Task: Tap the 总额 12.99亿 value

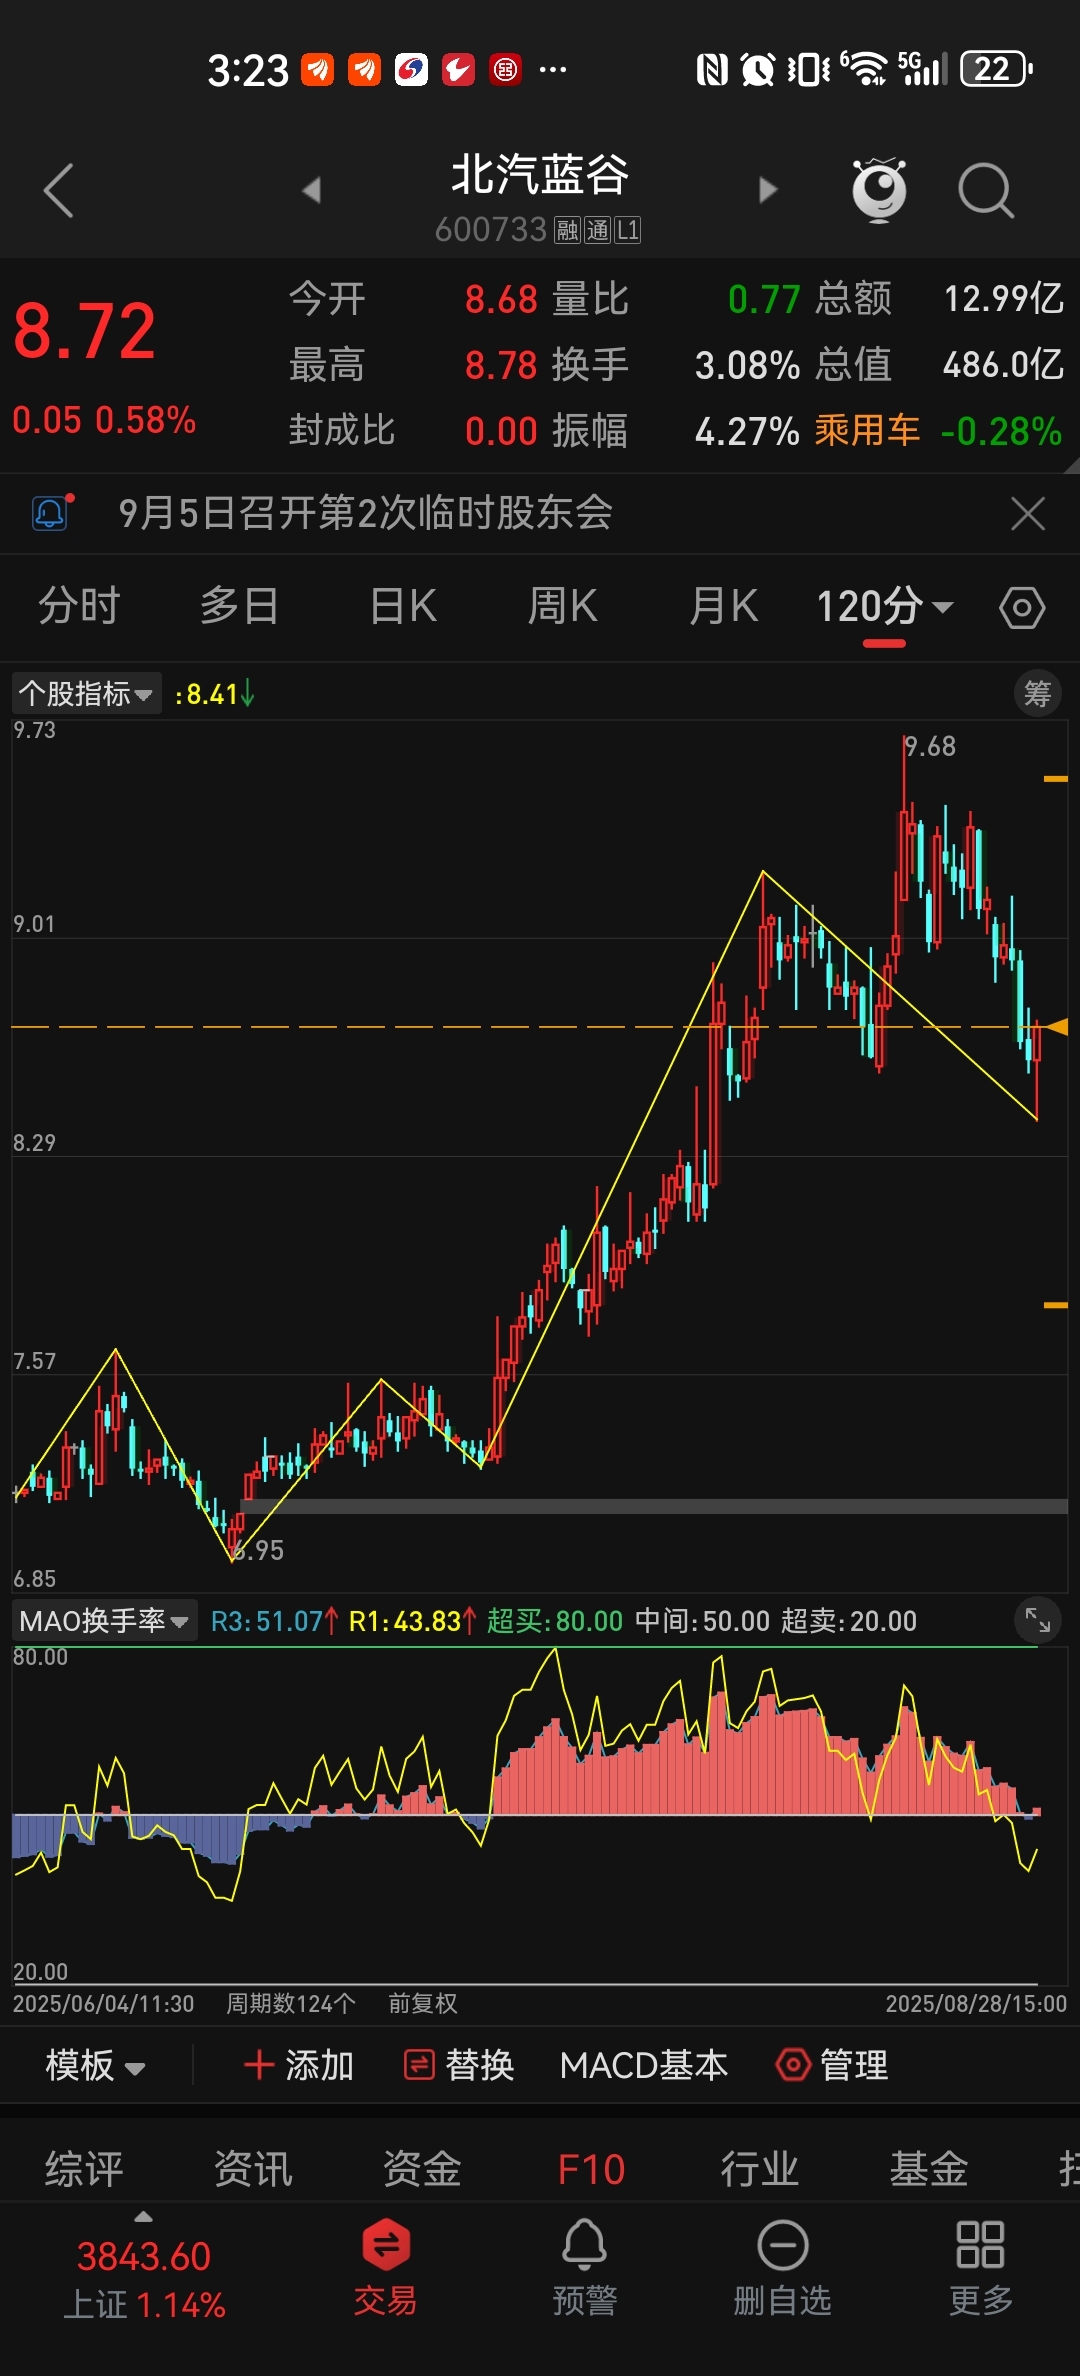Action: 1003,299
